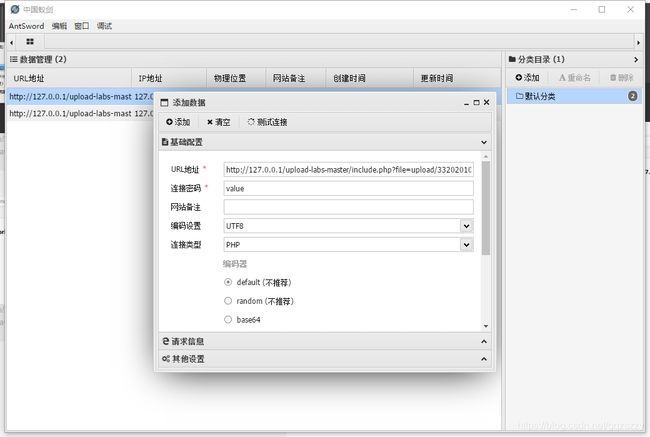Open the 调试 menu
Screen dimensions: 650x437
104,25
